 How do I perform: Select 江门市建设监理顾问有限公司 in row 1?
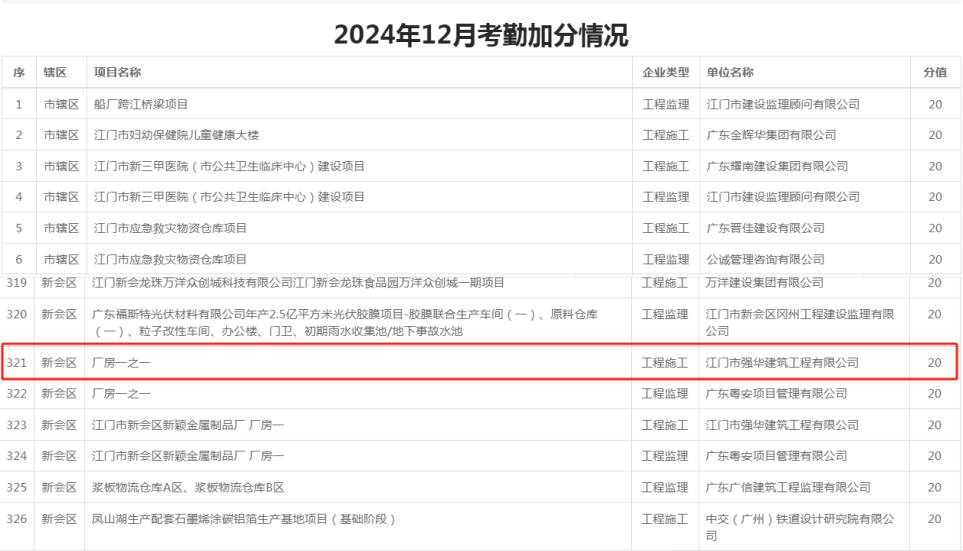point(783,104)
